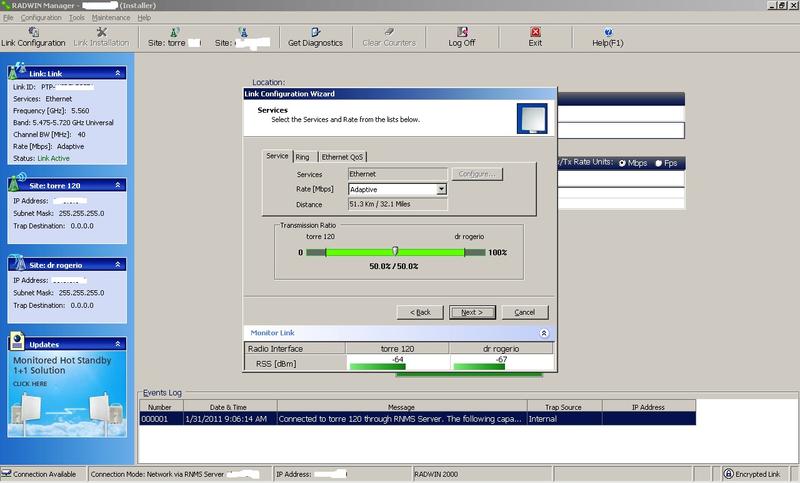Select the Mbps rate units option

pos(622,163)
